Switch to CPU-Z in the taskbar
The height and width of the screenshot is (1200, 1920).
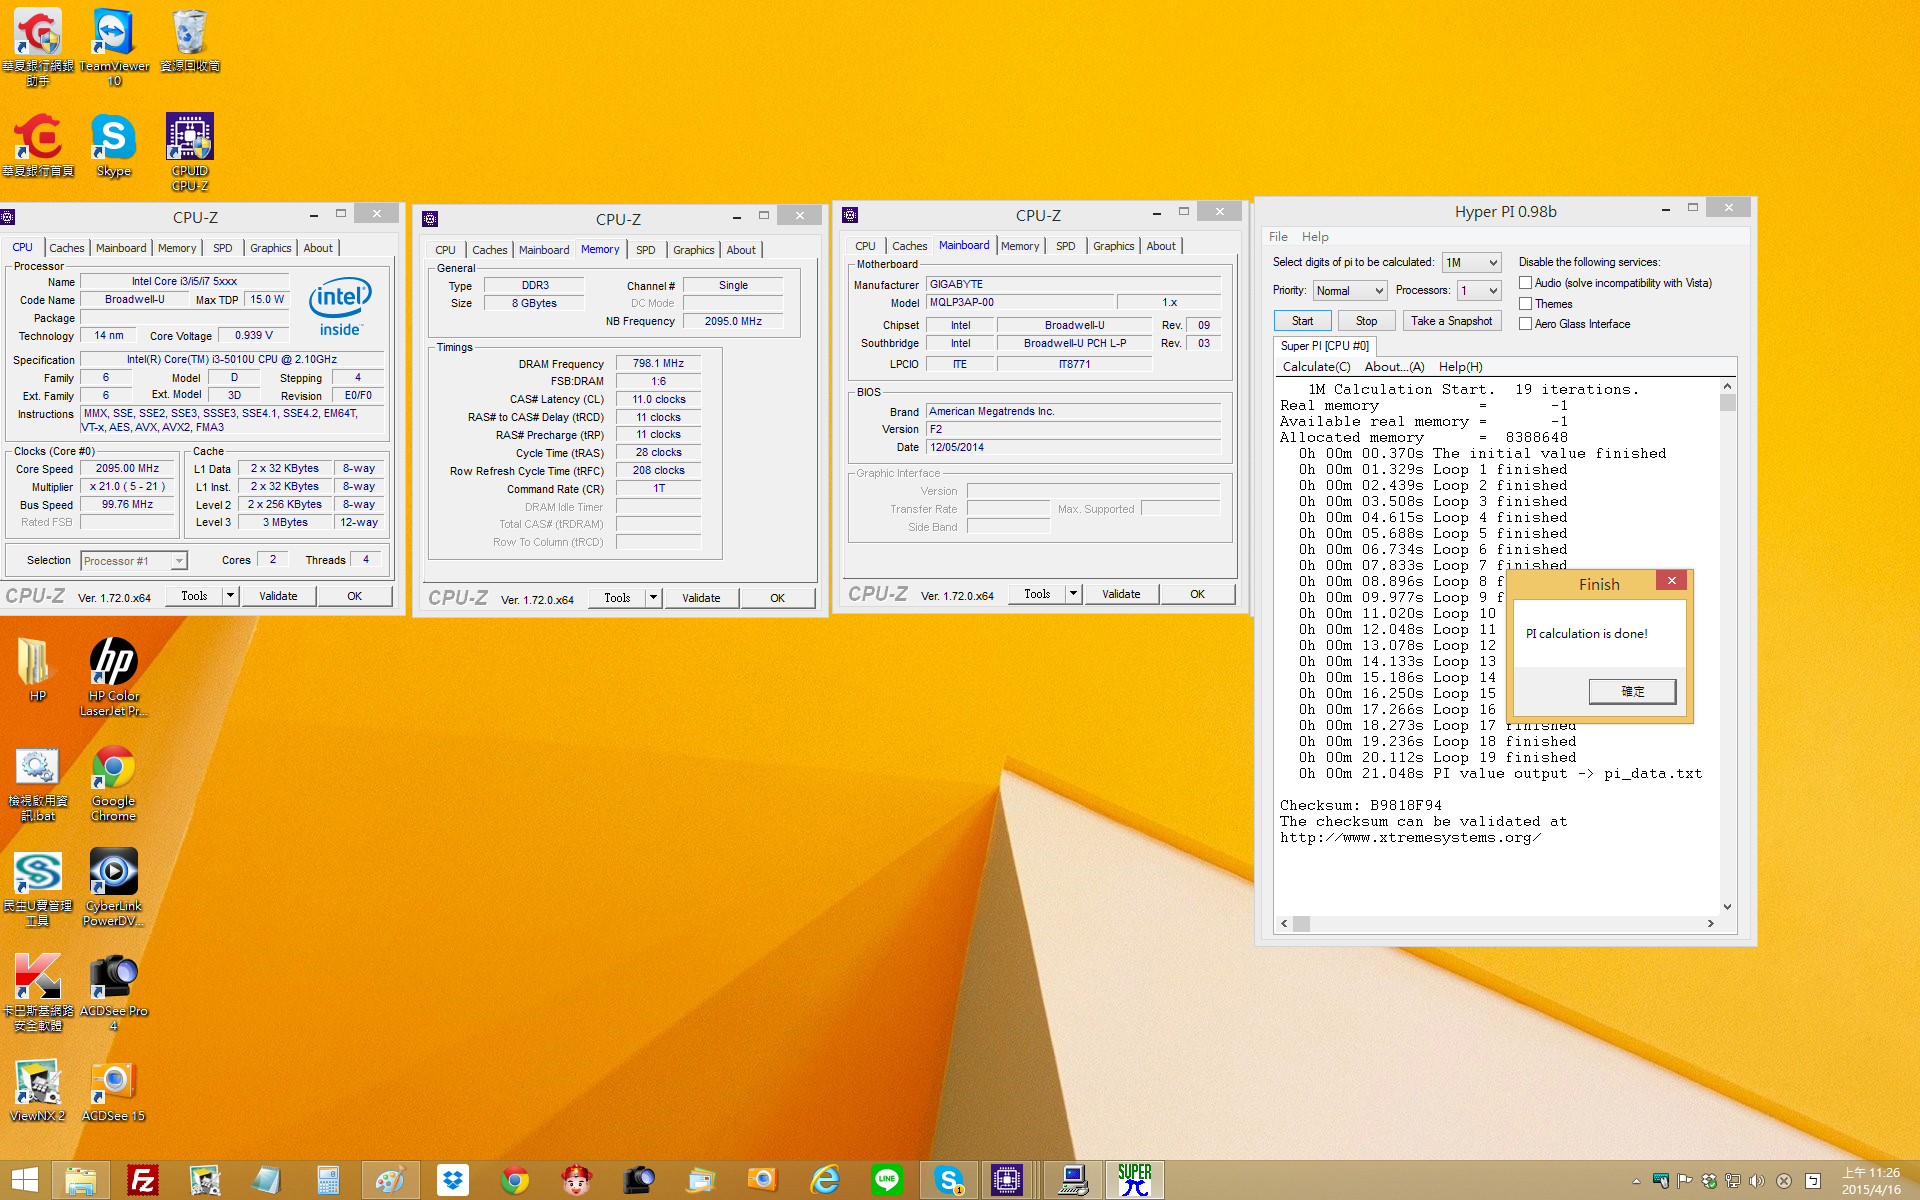pos(1007,1181)
